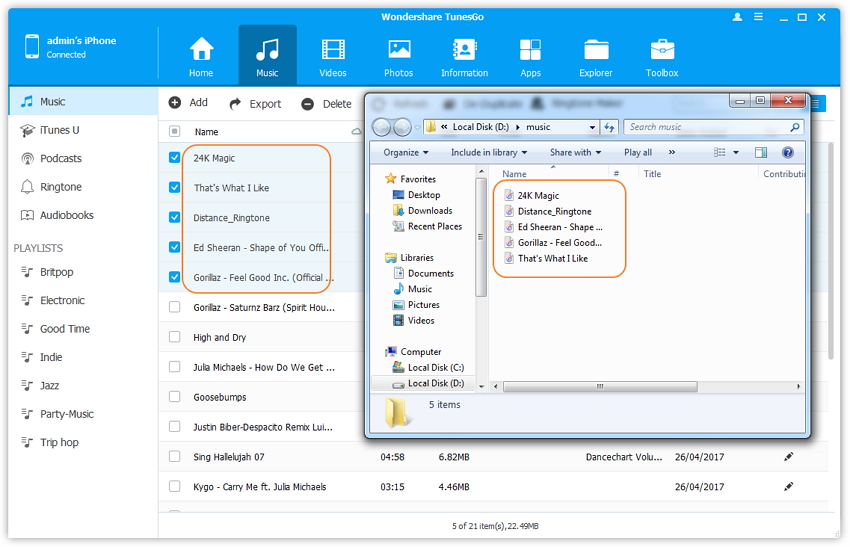850x547 pixels.
Task: Uncheck the 24K Magic song checkbox
Action: pos(175,158)
